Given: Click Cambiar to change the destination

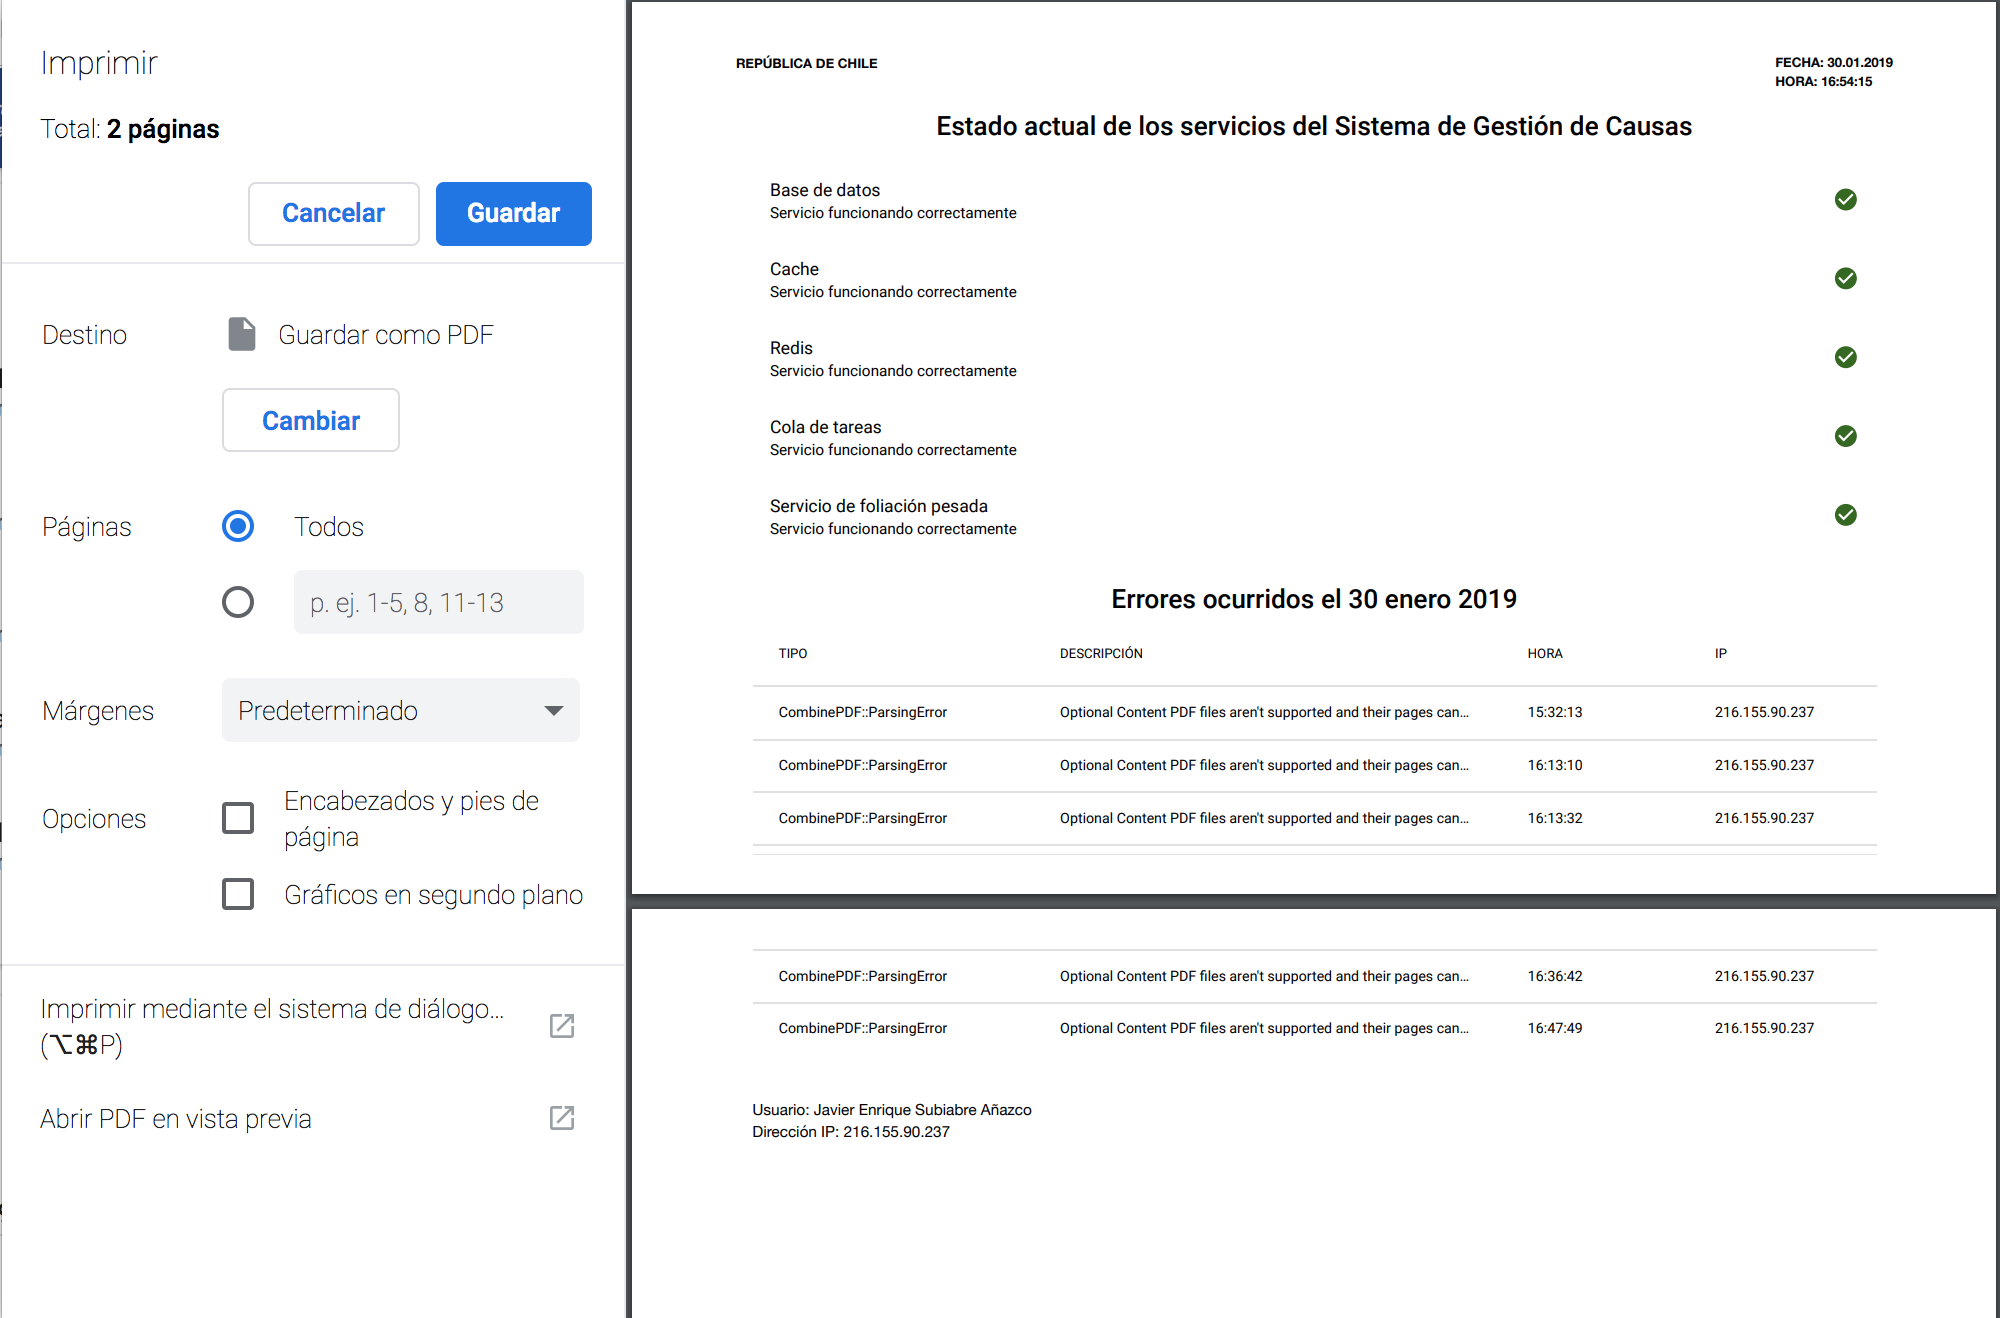Looking at the screenshot, I should 310,420.
